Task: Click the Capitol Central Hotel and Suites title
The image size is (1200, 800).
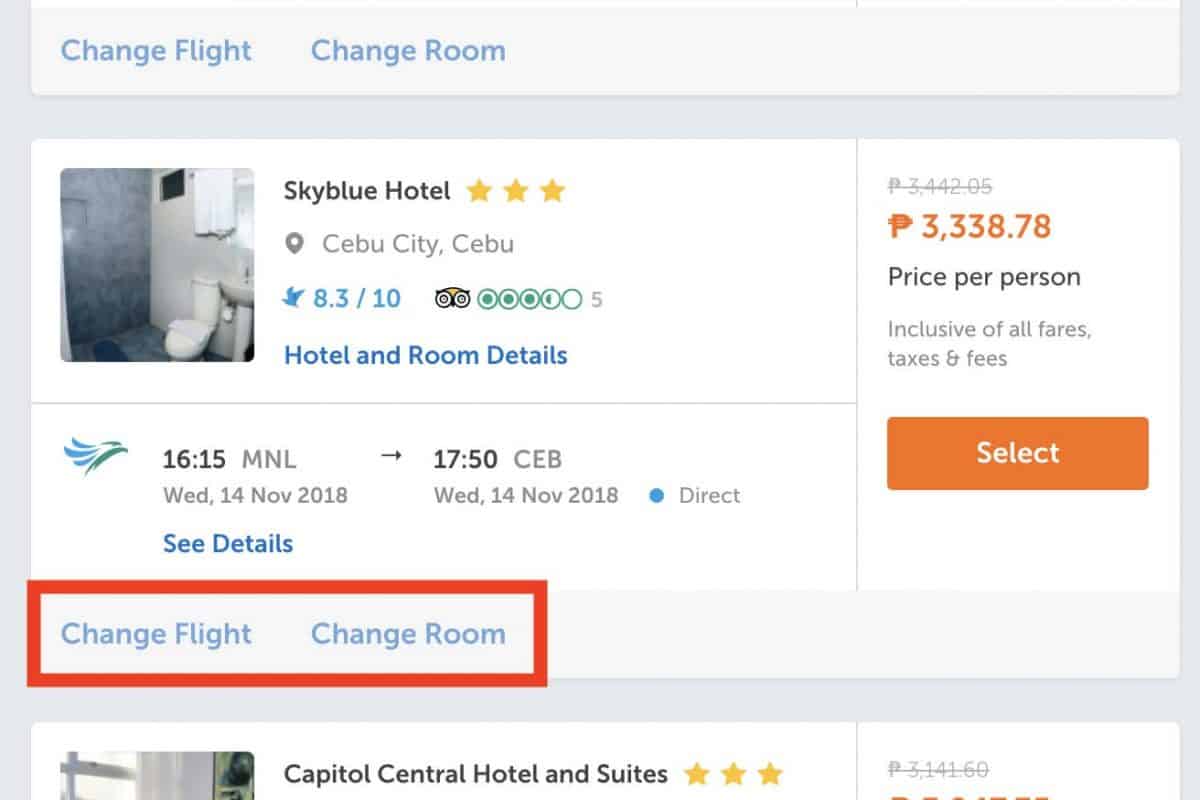Action: click(476, 774)
